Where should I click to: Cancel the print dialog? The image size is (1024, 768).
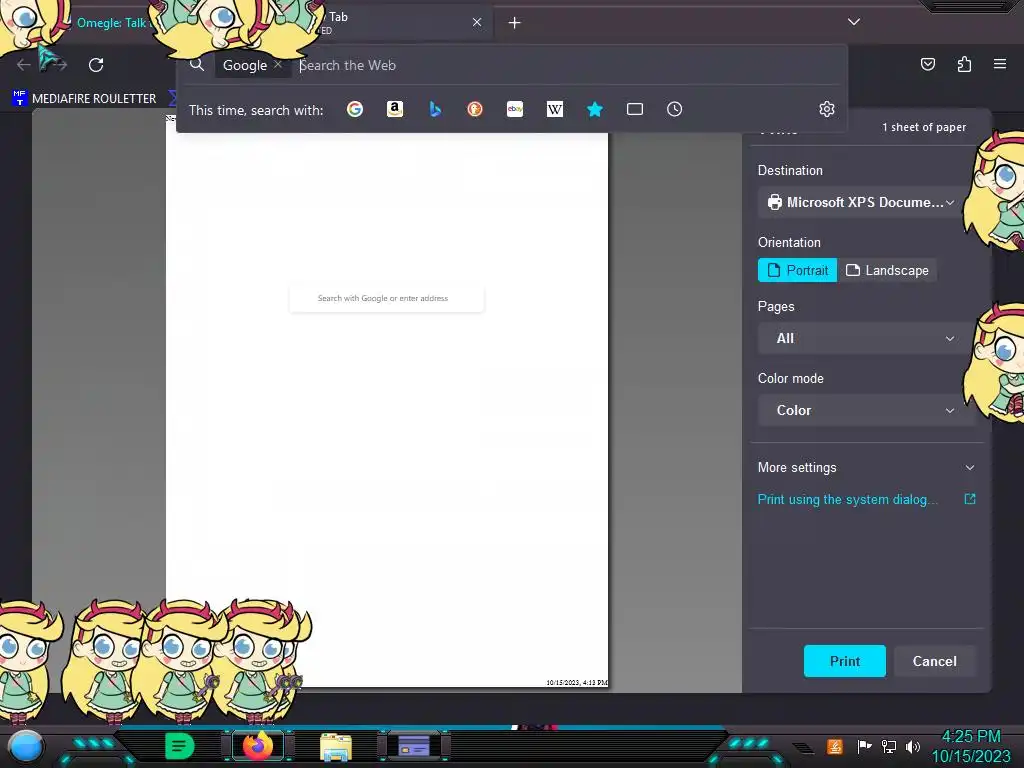coord(935,661)
